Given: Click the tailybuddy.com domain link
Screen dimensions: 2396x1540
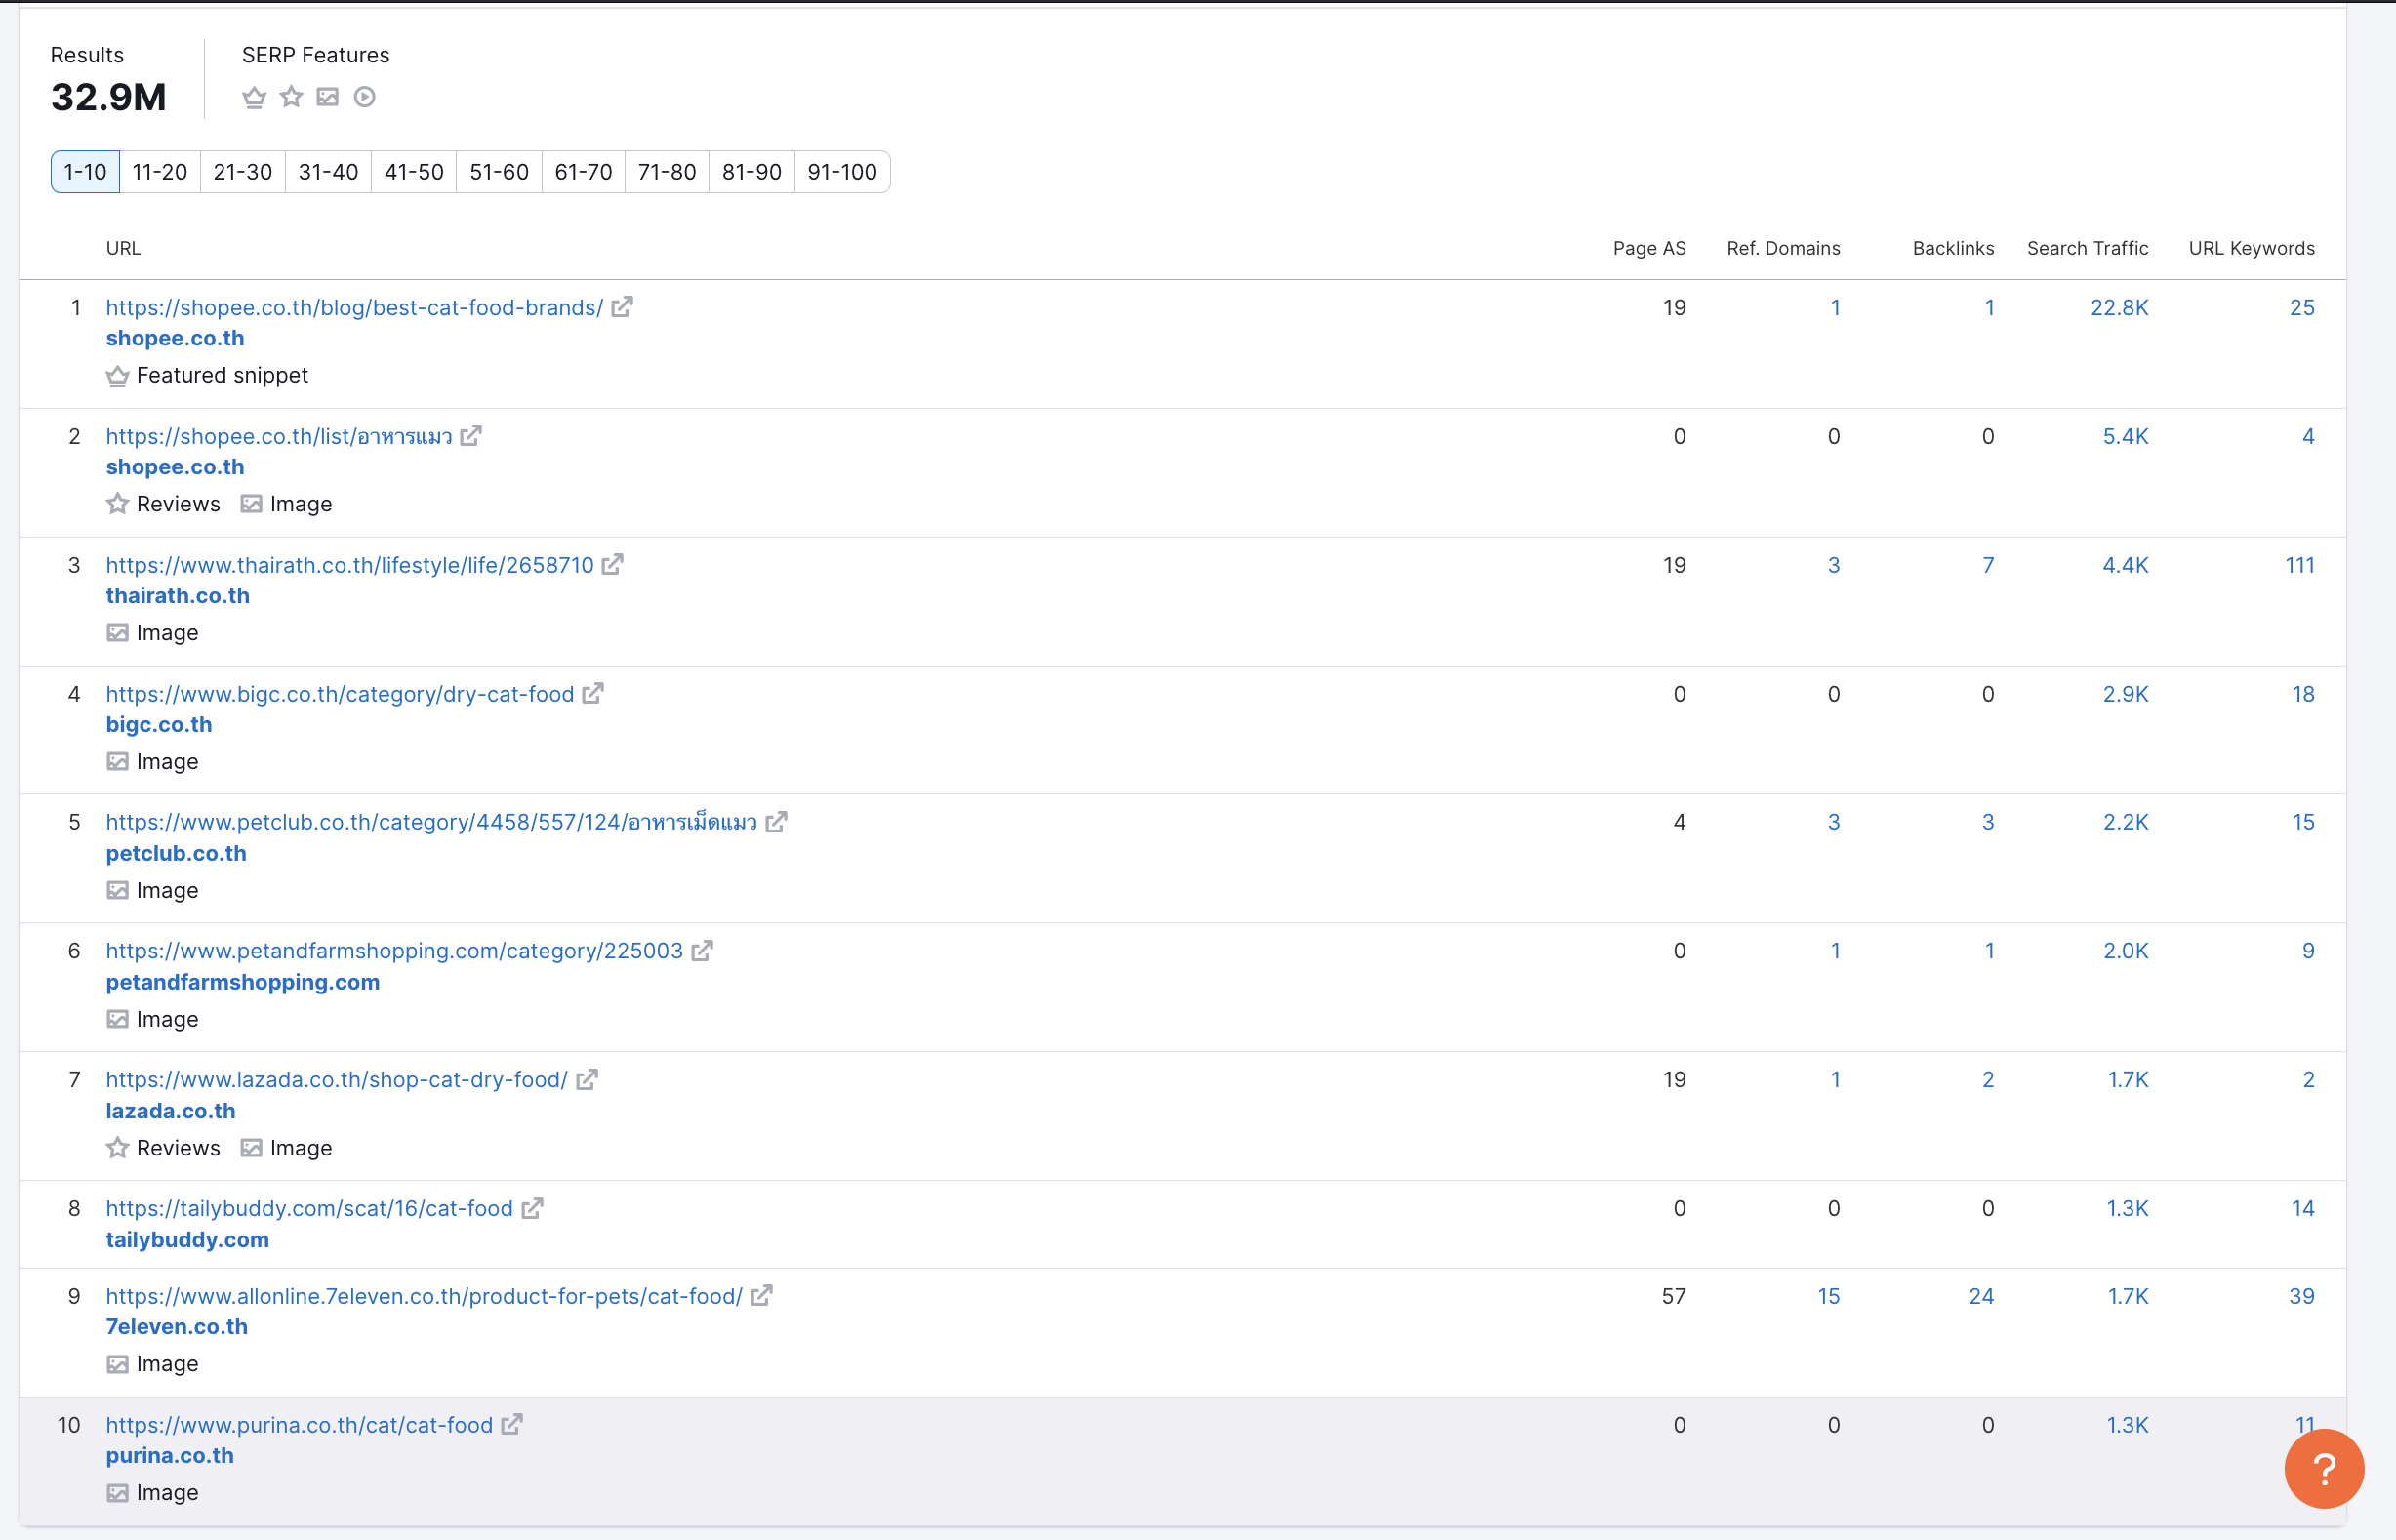Looking at the screenshot, I should coord(188,1240).
